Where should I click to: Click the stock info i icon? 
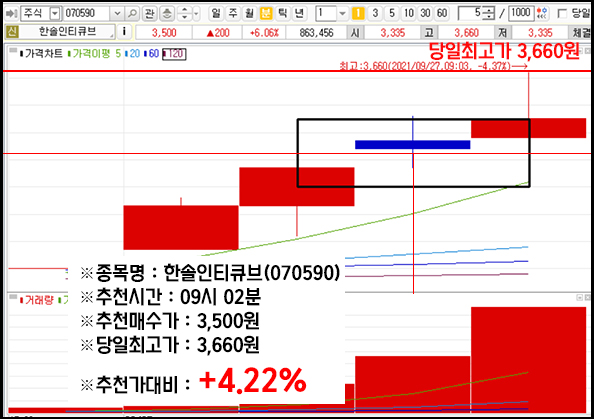tap(124, 32)
